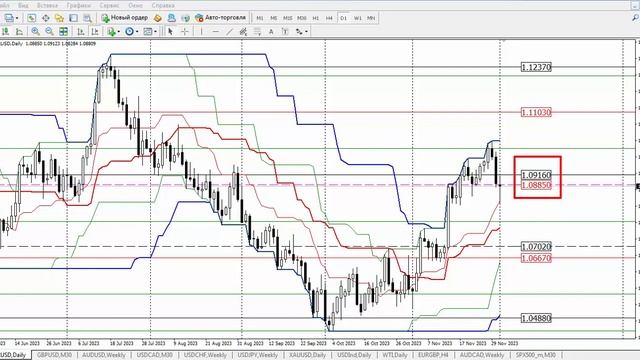640x360 pixels.
Task: Select the Text A tool
Action: [x=271, y=31]
